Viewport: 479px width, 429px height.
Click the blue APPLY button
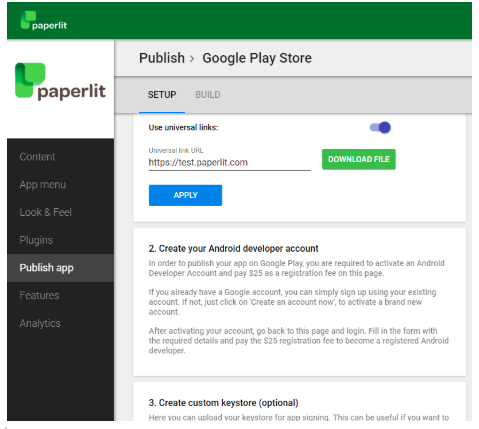[185, 195]
